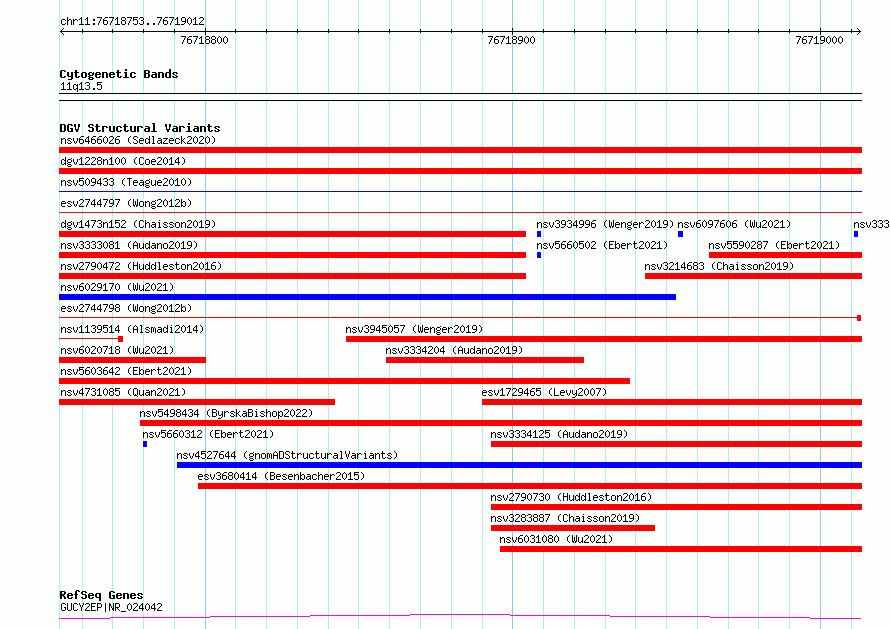Screen dimensions: 890x629
Task: Click small blue marker under nsv5660502
Action: 539,255
